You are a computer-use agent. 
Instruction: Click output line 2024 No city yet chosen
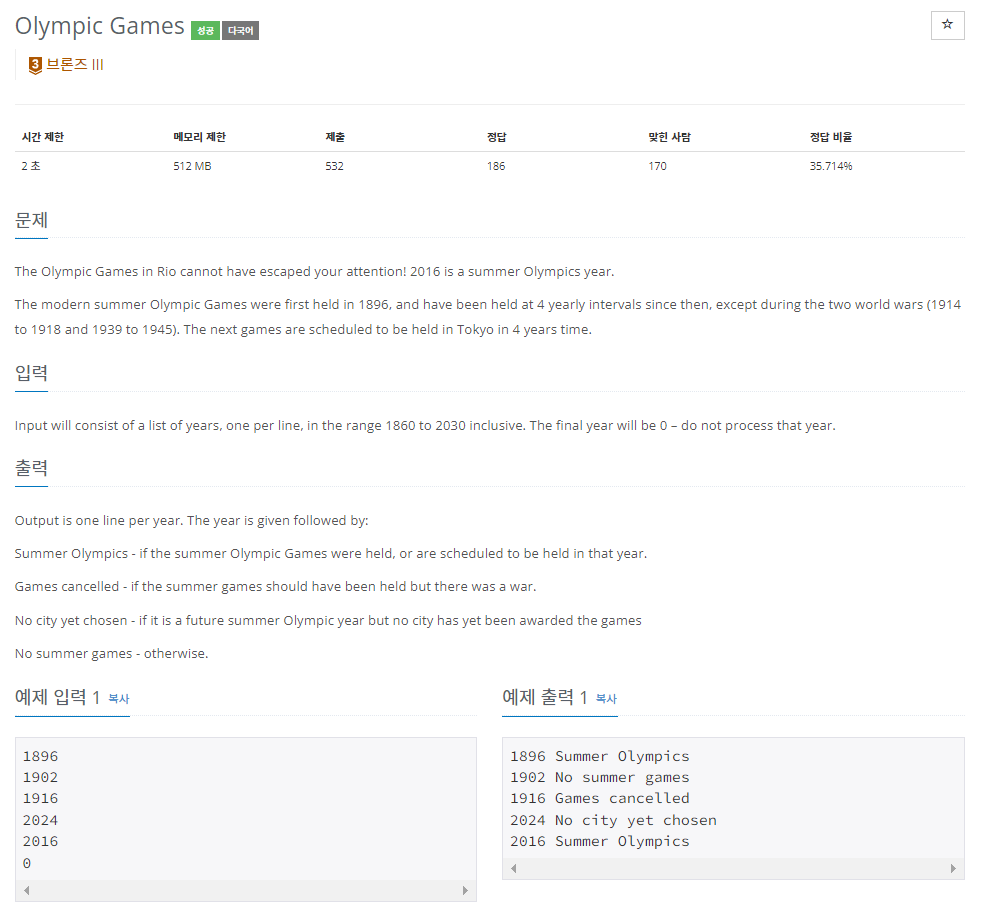[x=613, y=820]
